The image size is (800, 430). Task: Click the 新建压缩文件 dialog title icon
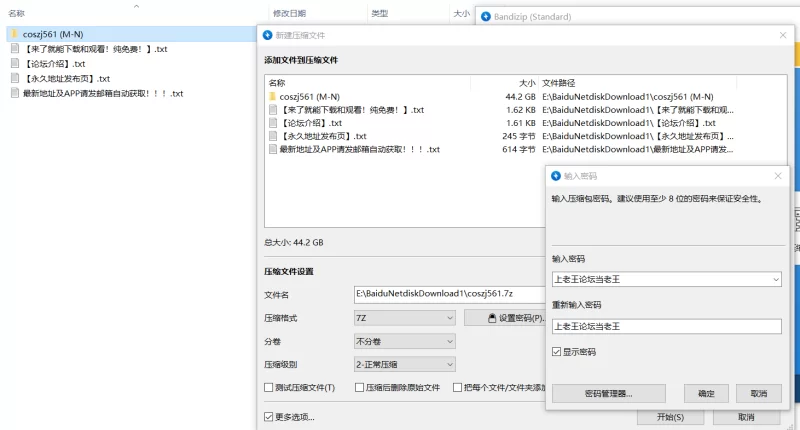267,35
